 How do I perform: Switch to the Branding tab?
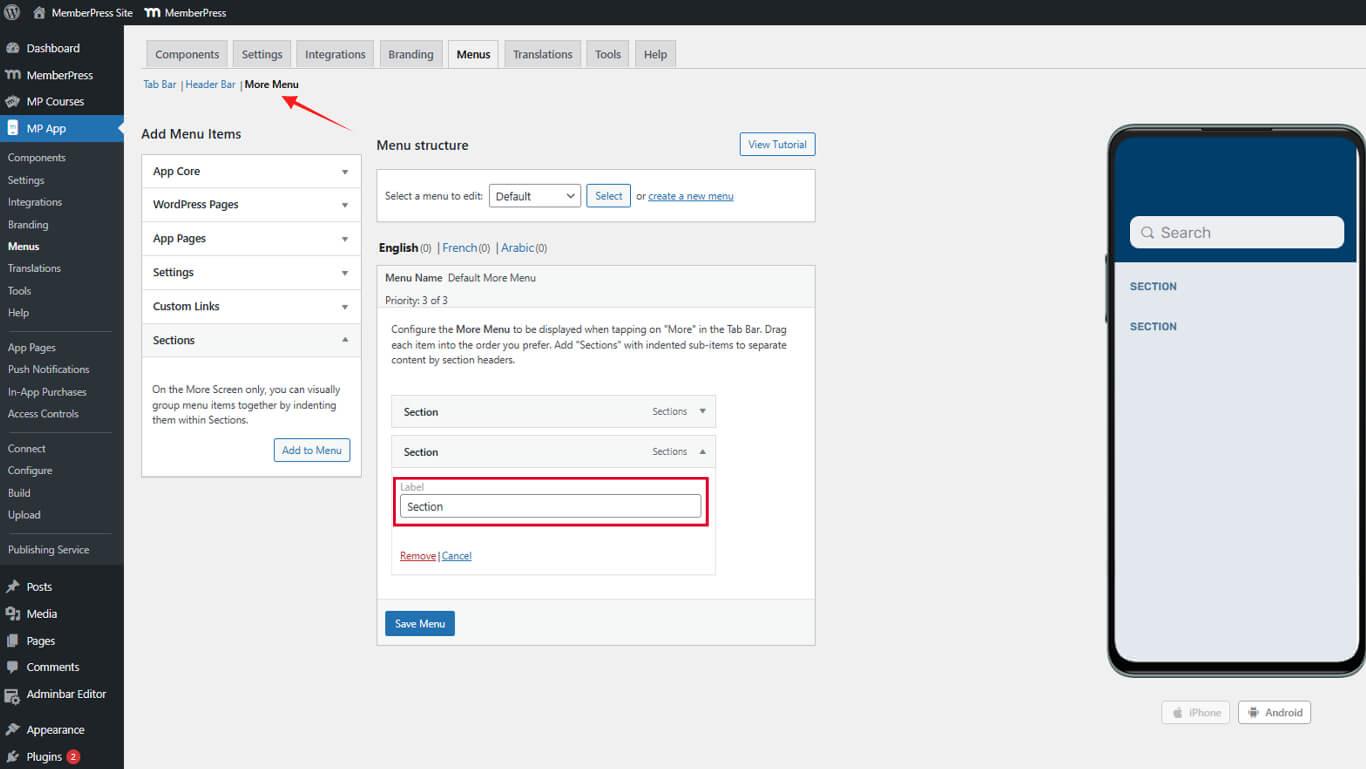pyautogui.click(x=410, y=54)
